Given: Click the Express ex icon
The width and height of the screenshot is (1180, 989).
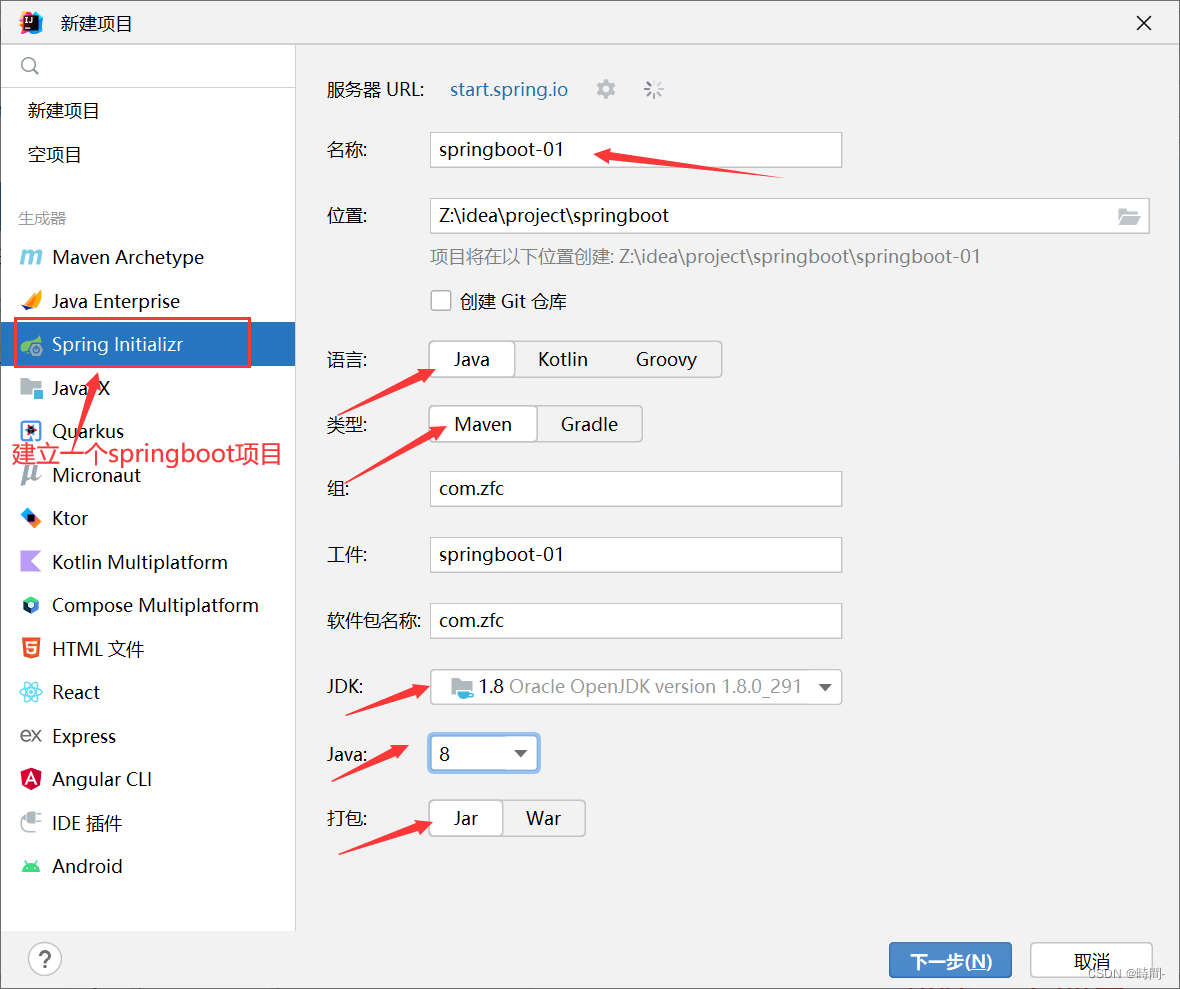Looking at the screenshot, I should [x=31, y=735].
